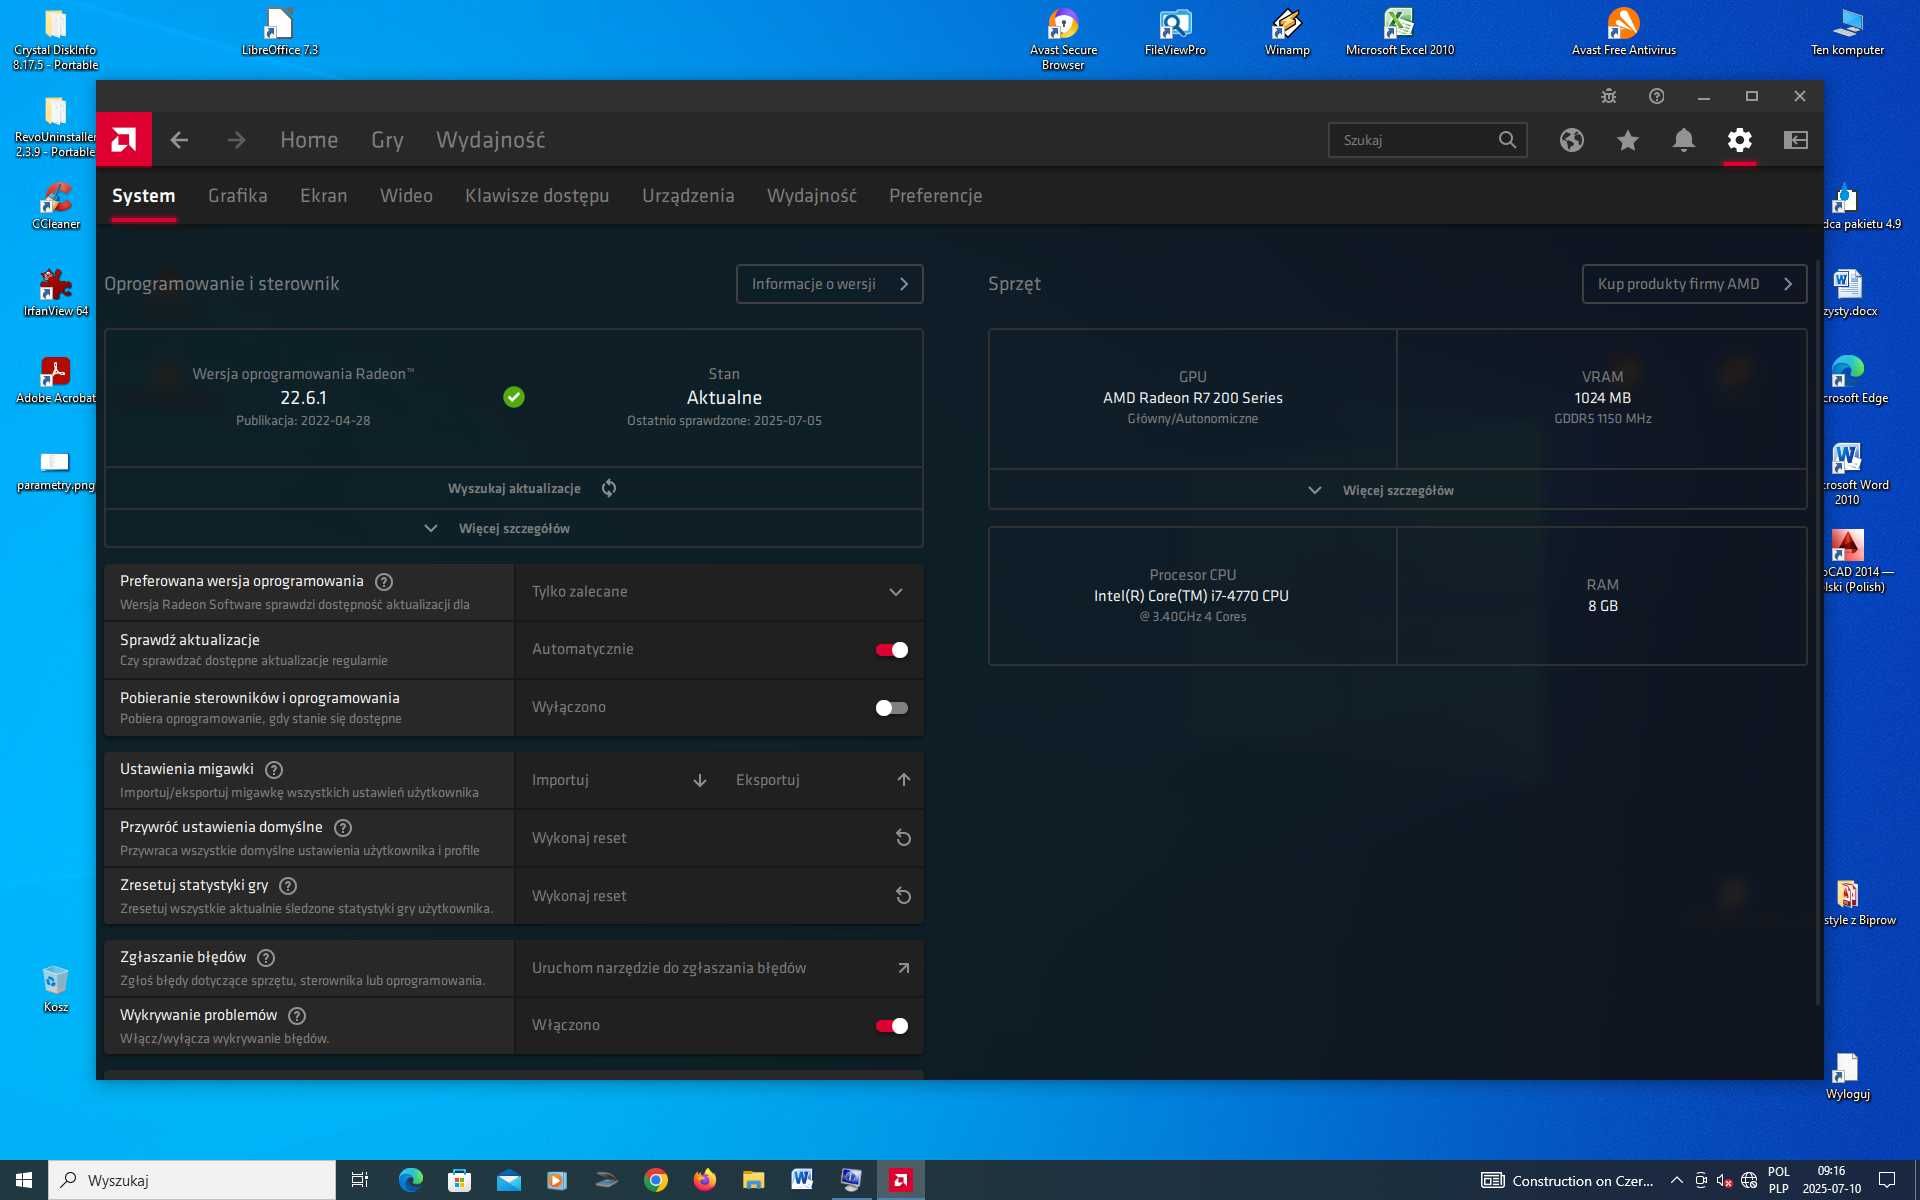
Task: Open settings gear icon
Action: click(1740, 140)
